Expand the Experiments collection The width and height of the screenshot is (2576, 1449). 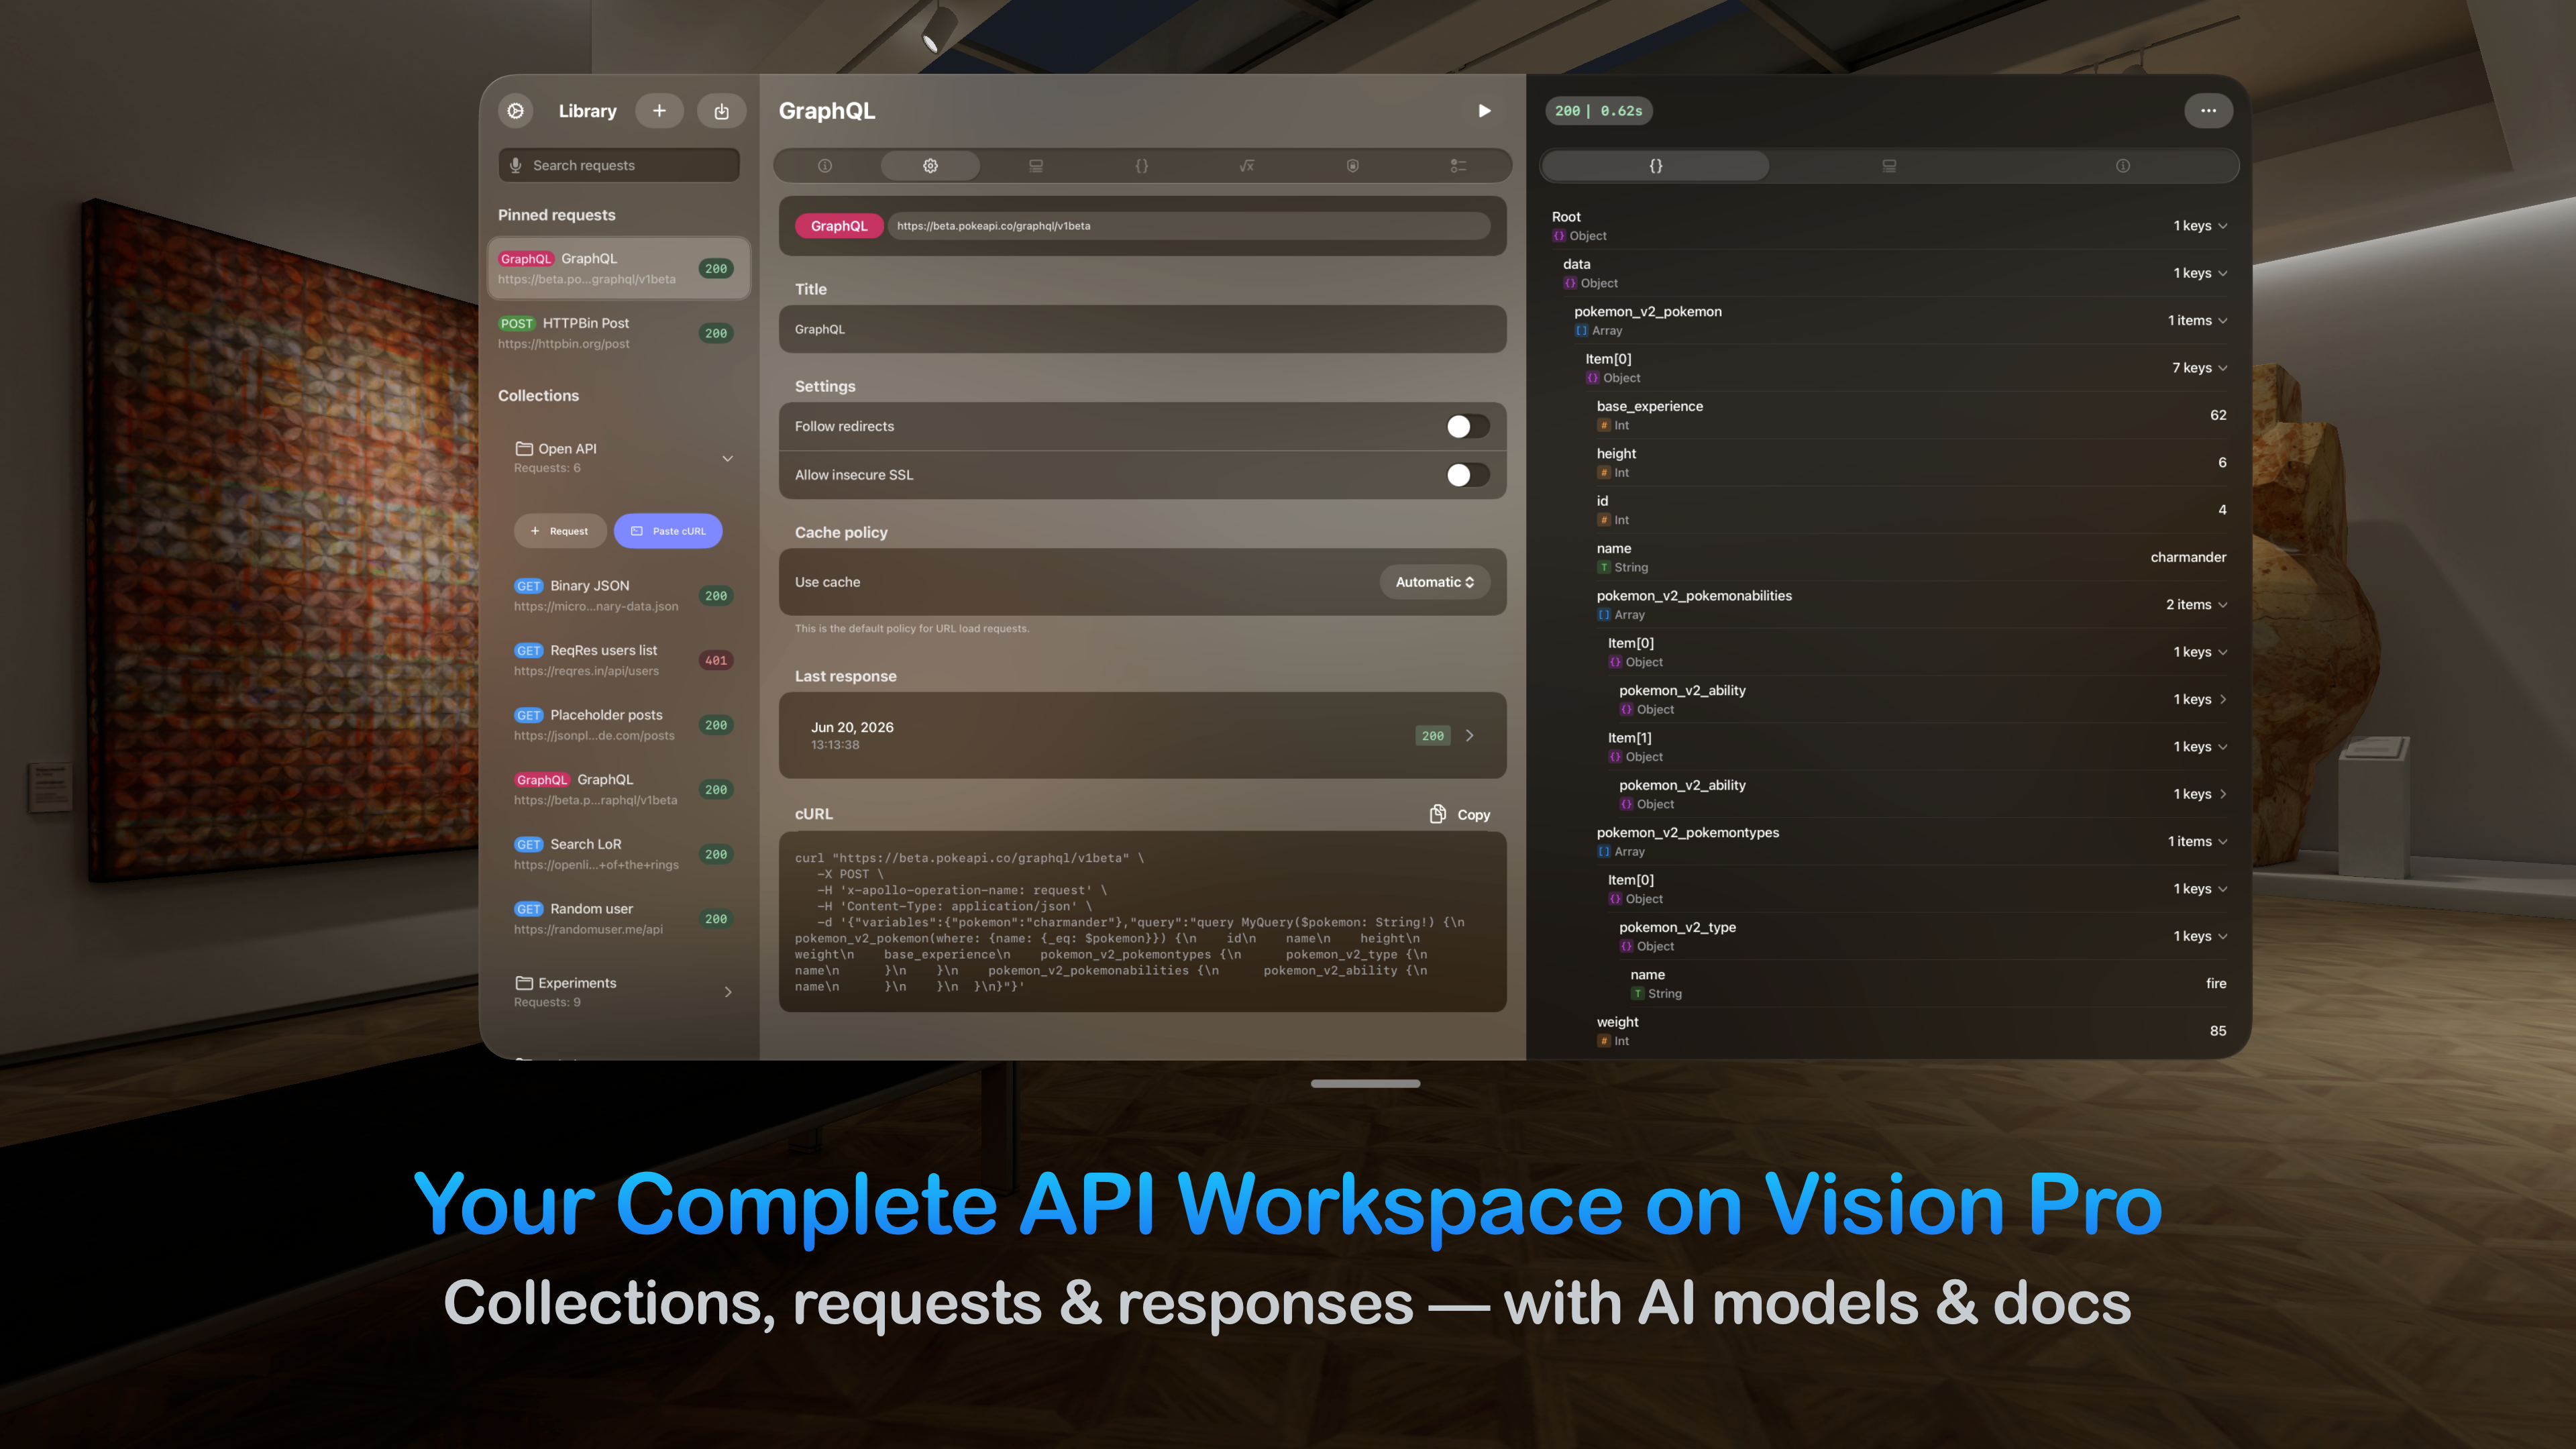click(x=728, y=992)
